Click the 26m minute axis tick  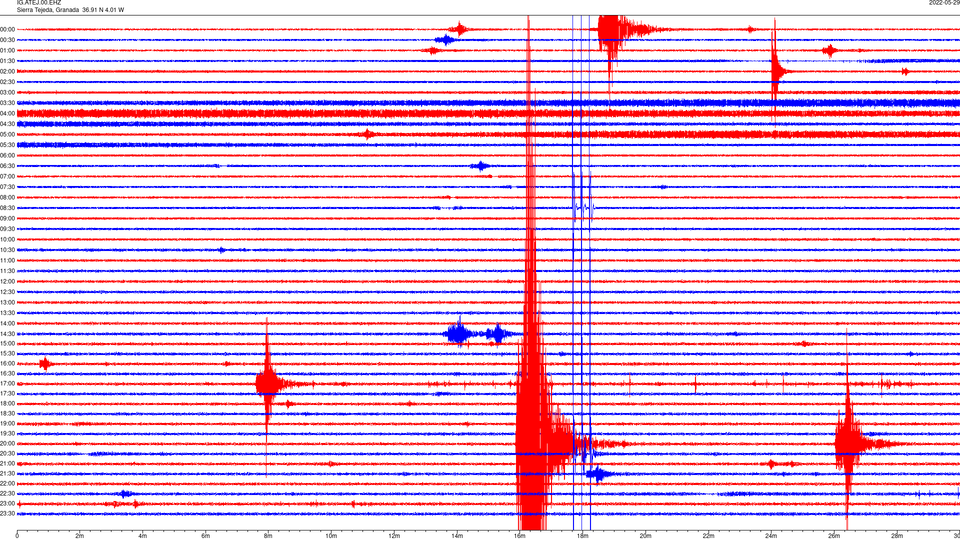click(x=834, y=536)
